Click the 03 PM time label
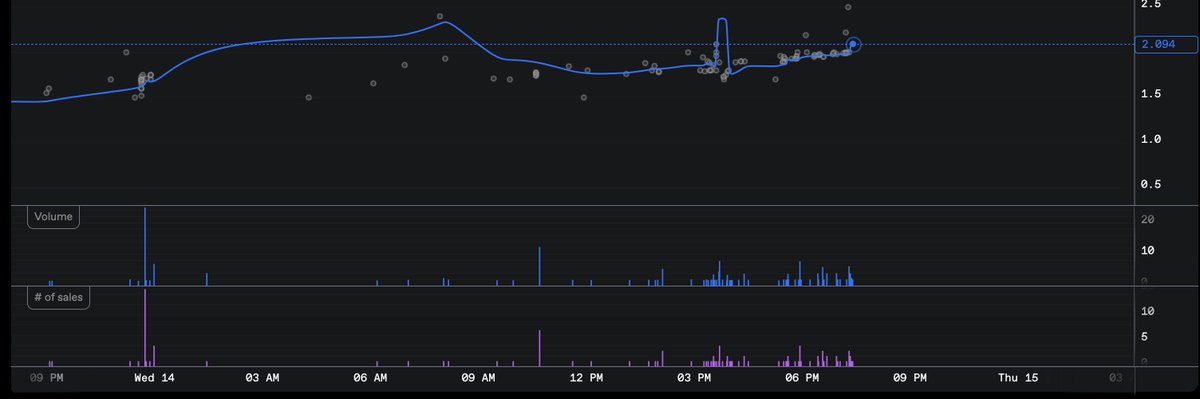Screen dimensions: 1200x399 694,378
